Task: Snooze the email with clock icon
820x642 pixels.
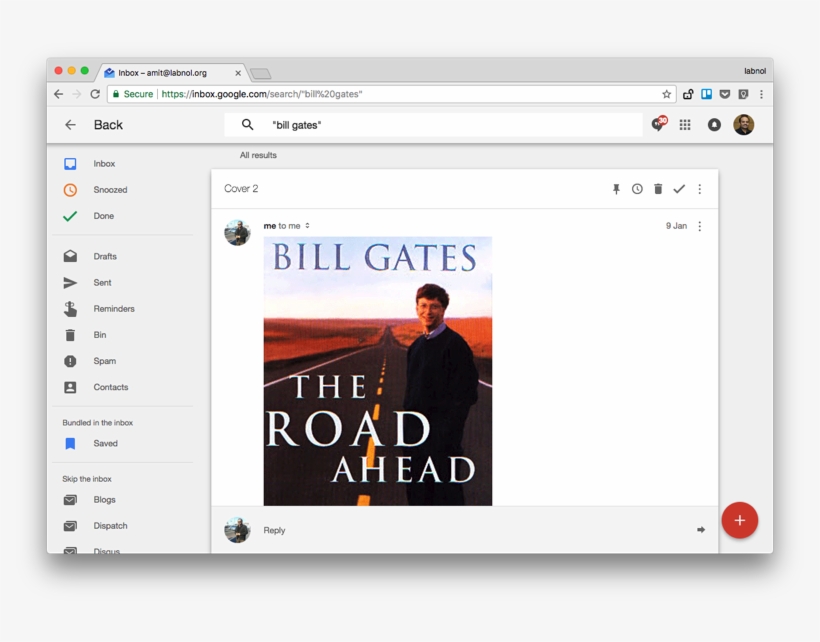Action: point(637,189)
